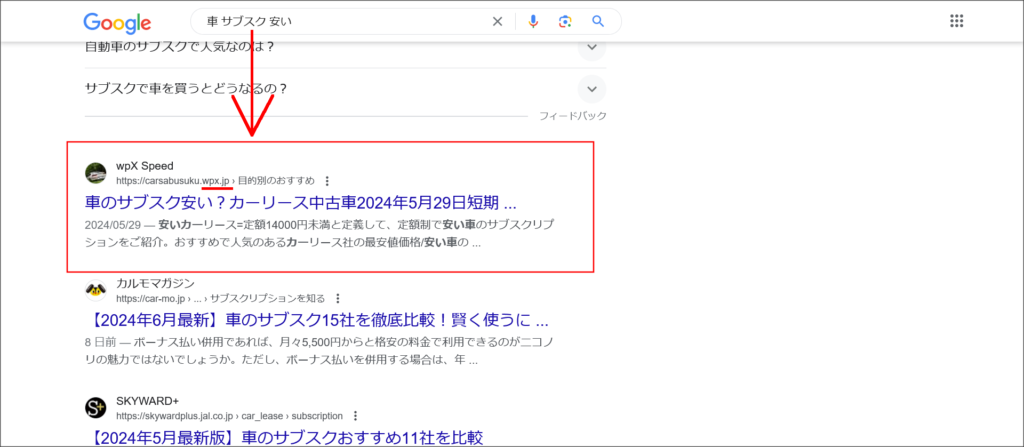The image size is (1024, 447).
Task: Click the カルモマガジン site name
Action: [x=155, y=284]
